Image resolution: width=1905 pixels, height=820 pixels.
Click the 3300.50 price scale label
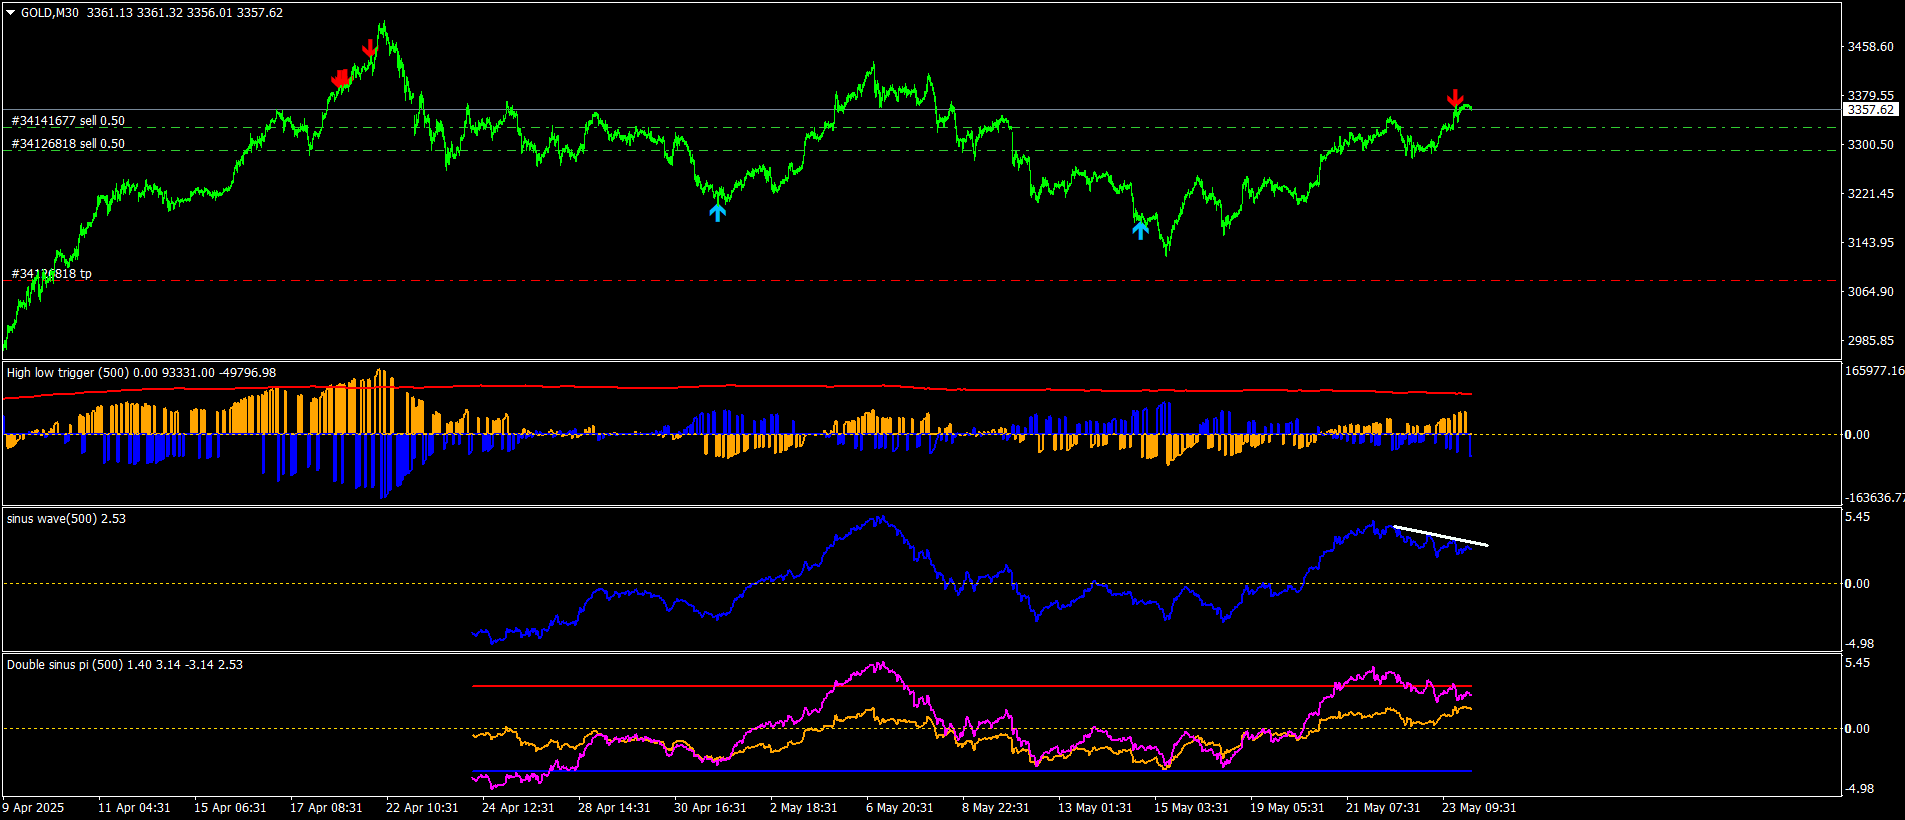[x=1870, y=145]
